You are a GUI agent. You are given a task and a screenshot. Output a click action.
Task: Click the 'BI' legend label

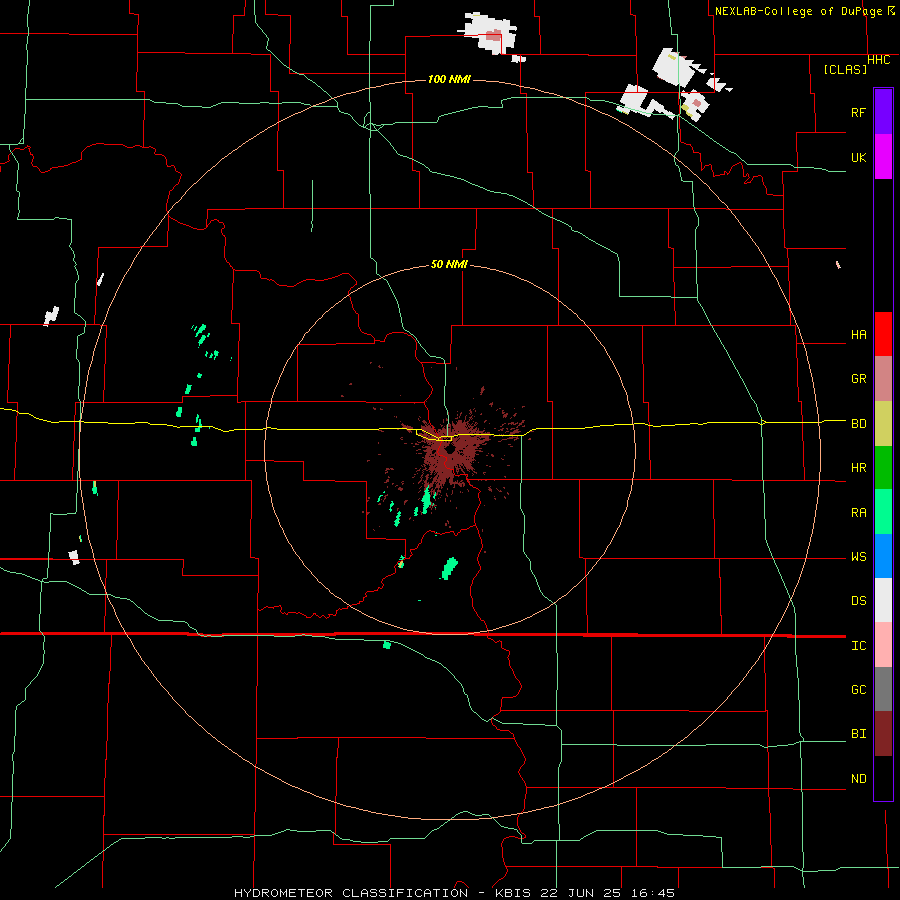[858, 734]
